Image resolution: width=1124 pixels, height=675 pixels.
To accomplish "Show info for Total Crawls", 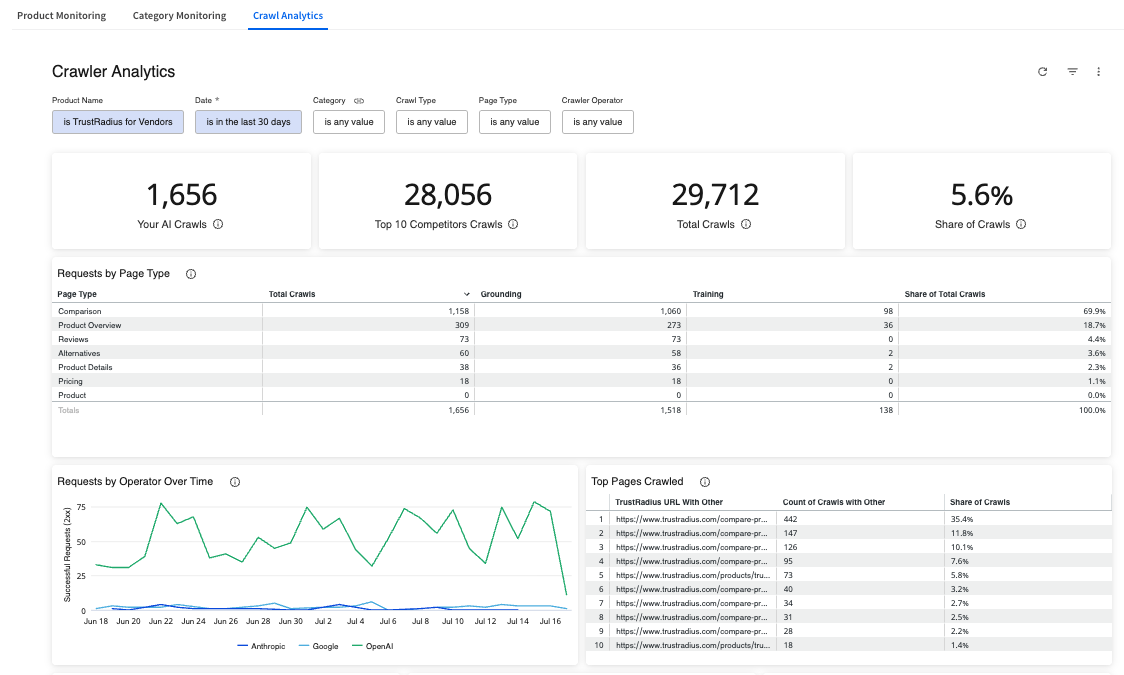I will tap(746, 224).
